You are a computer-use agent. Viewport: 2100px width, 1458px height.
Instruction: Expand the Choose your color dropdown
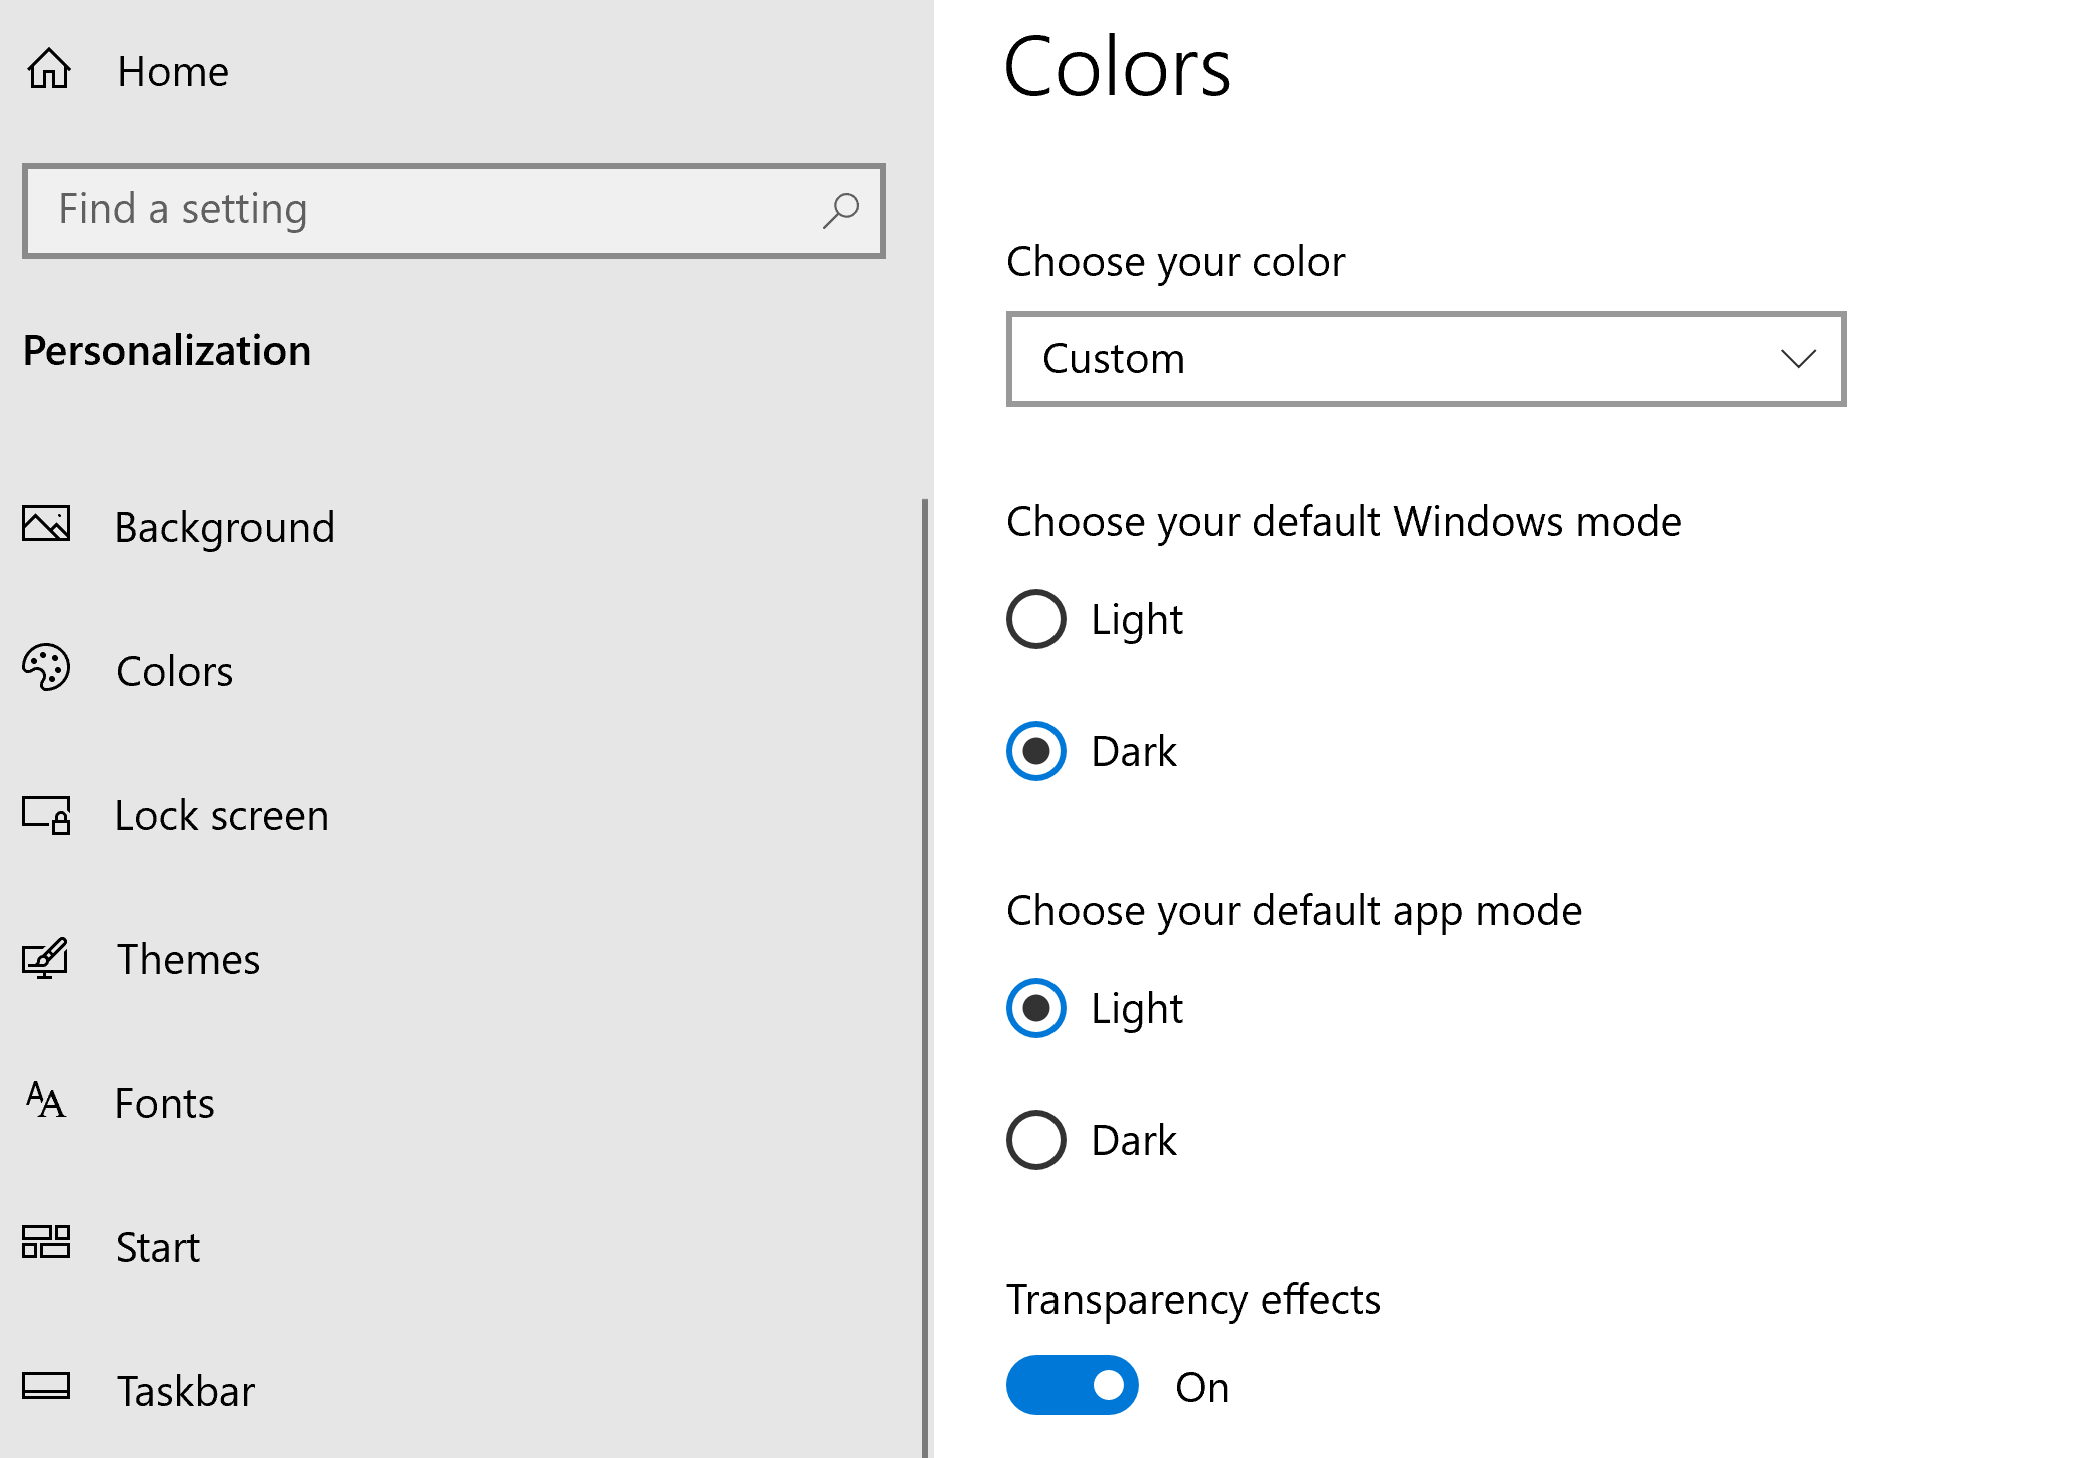click(1425, 357)
